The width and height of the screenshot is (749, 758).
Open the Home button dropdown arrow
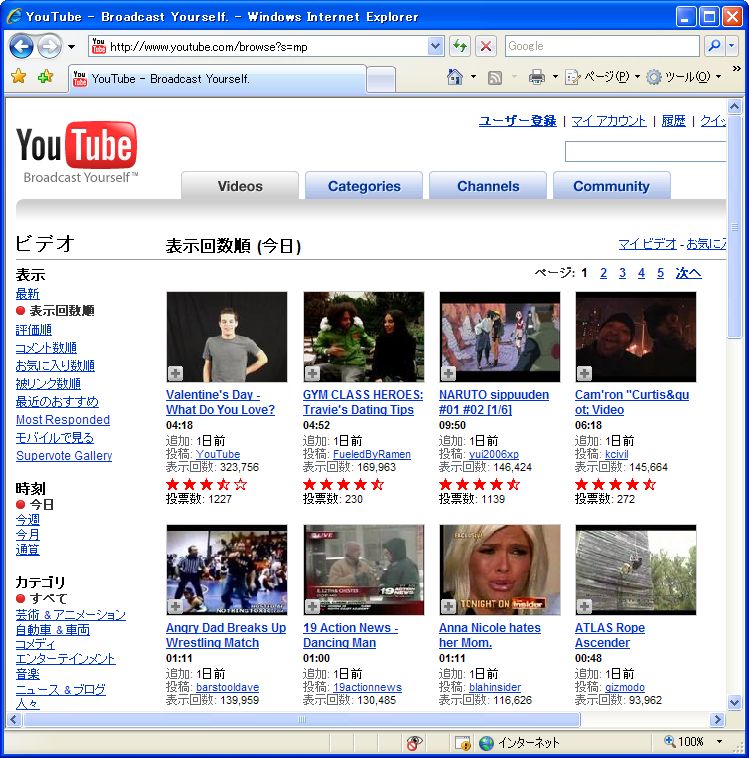(x=473, y=76)
